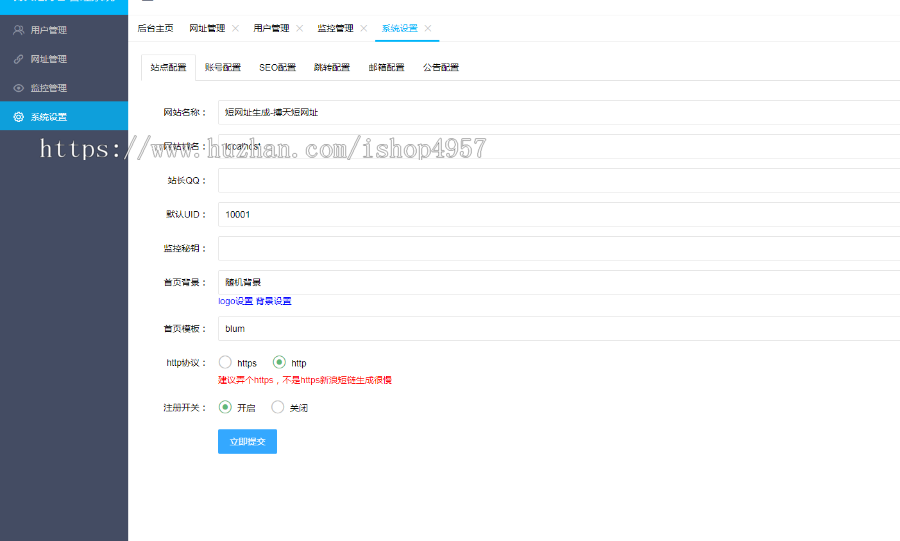
Task: Select the 公告配置 settings tab
Action: pyautogui.click(x=441, y=67)
